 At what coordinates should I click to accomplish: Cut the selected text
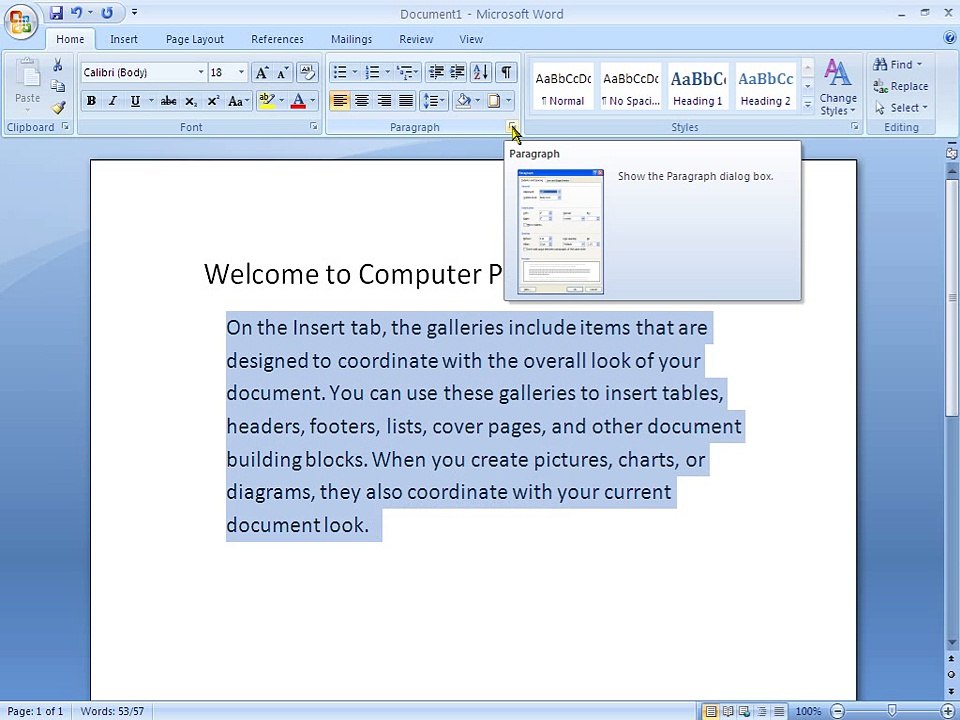click(x=58, y=65)
